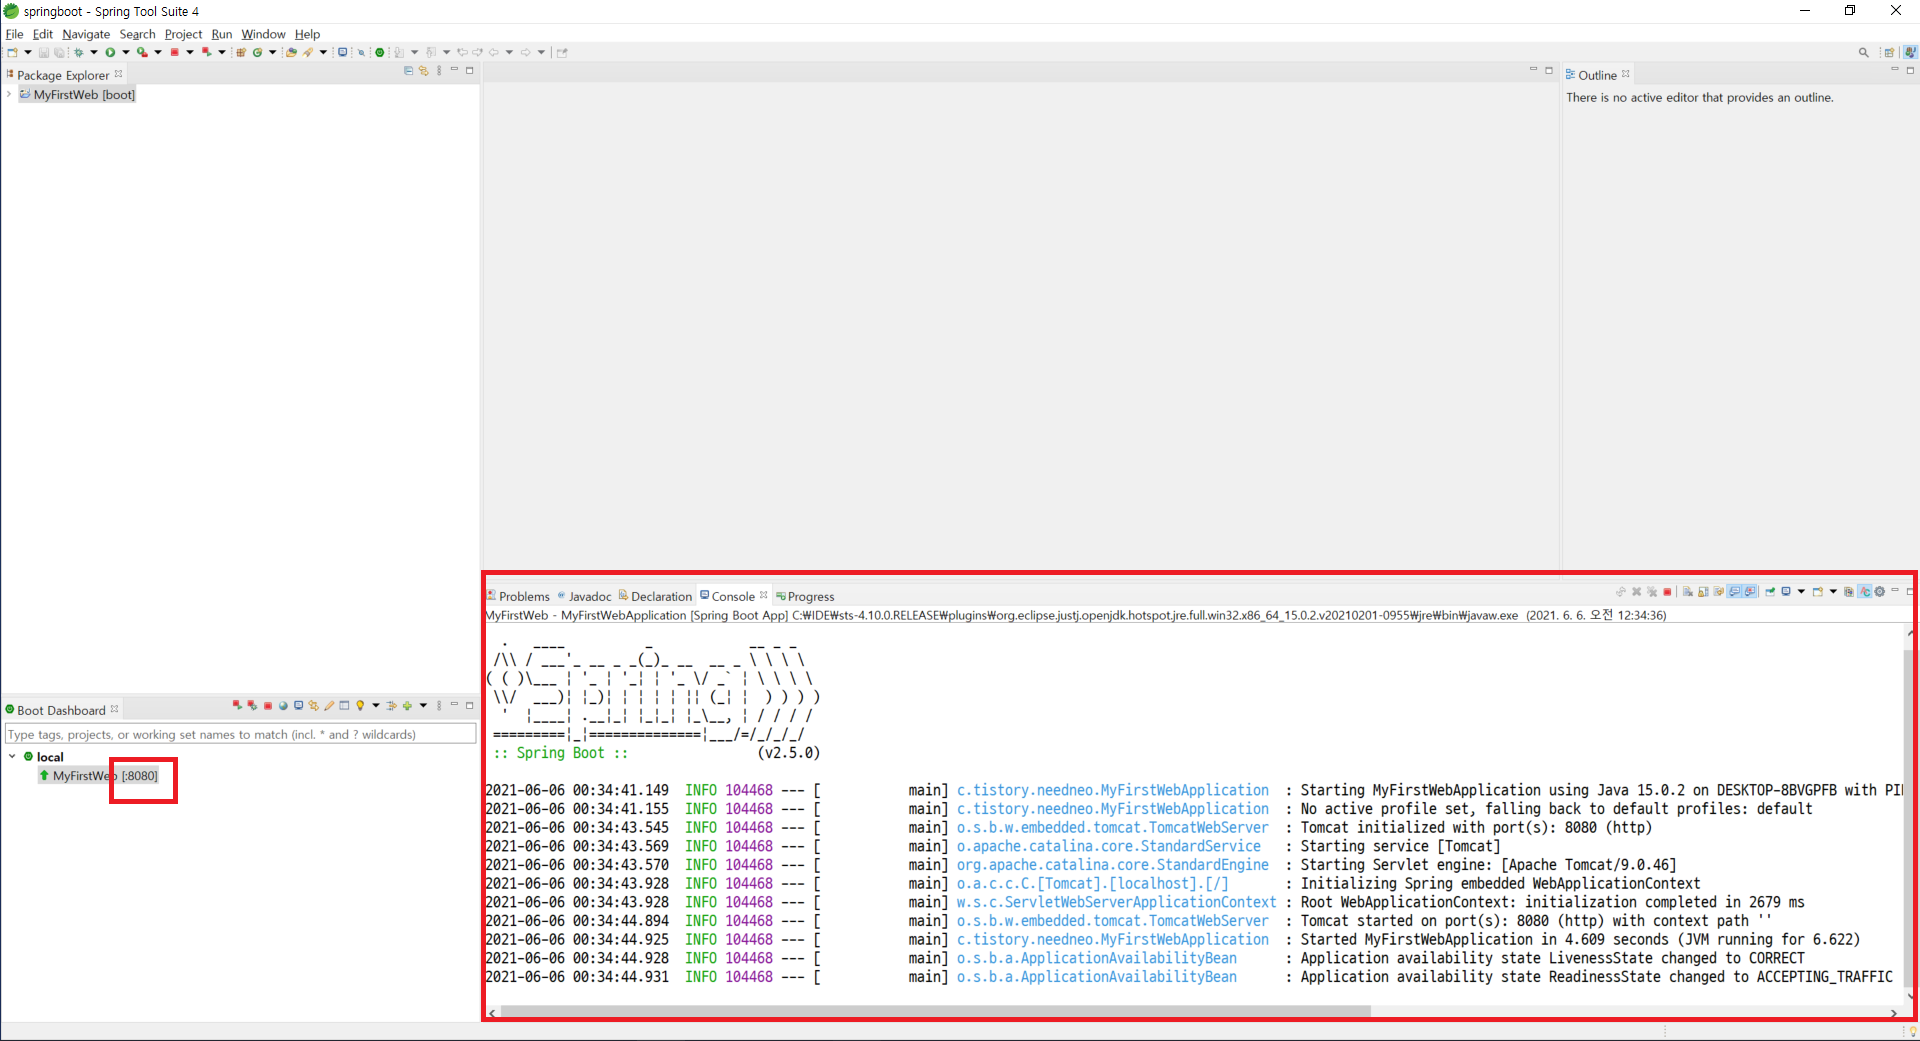Collapse the local node in Boot Dashboard
The height and width of the screenshot is (1041, 1920).
pos(12,756)
